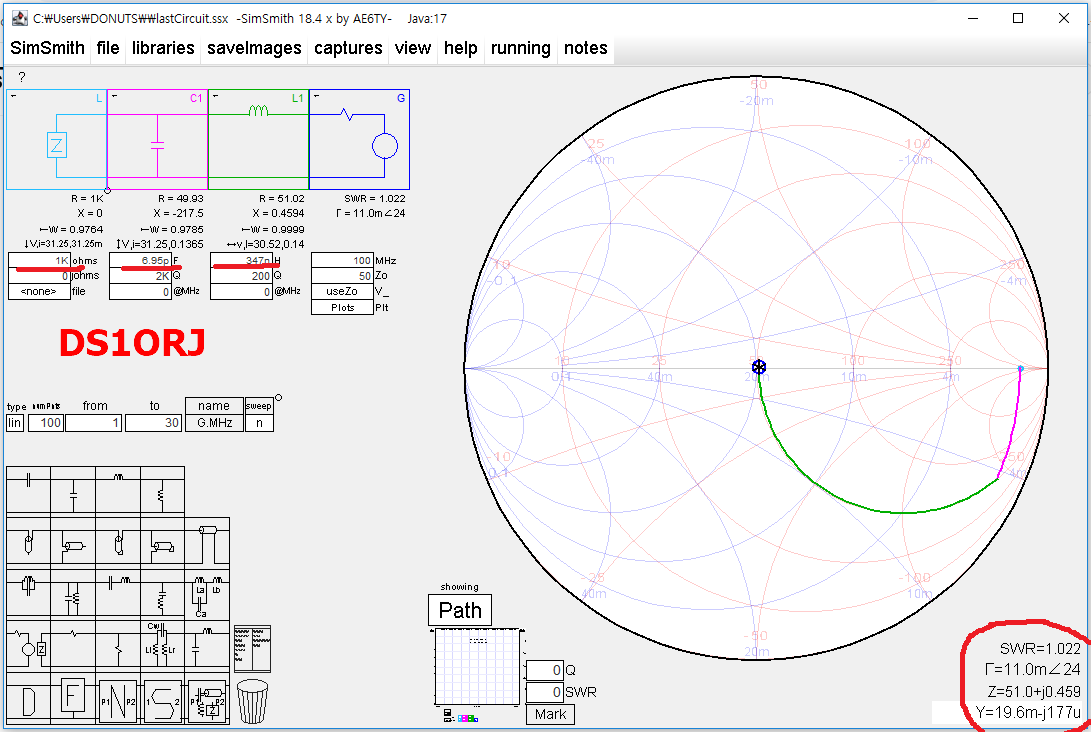Edit the Zo 50 field
Viewport: 1091px width, 732px height.
click(x=342, y=276)
